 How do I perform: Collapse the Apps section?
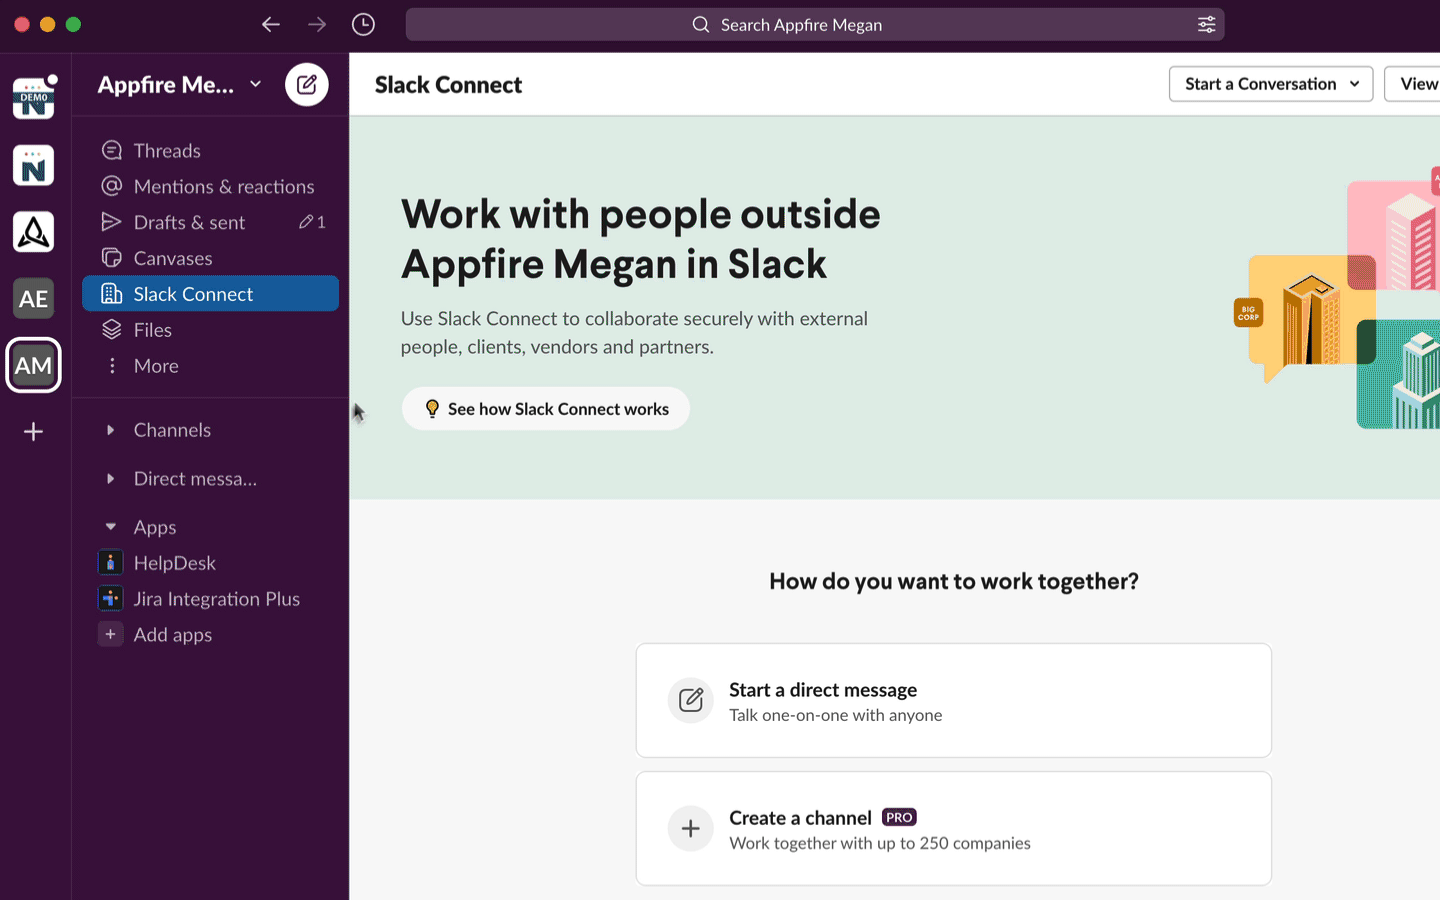click(110, 527)
